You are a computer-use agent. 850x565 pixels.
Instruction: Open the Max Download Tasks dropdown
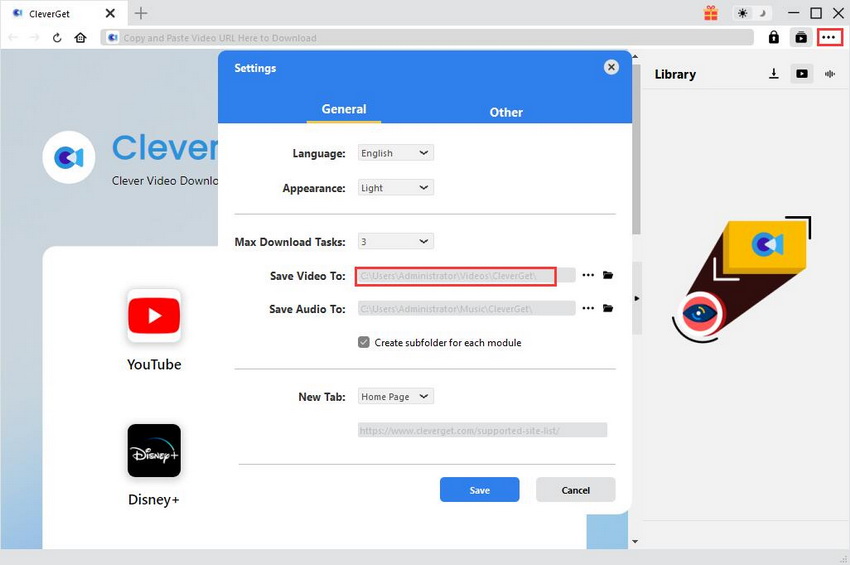coord(395,241)
